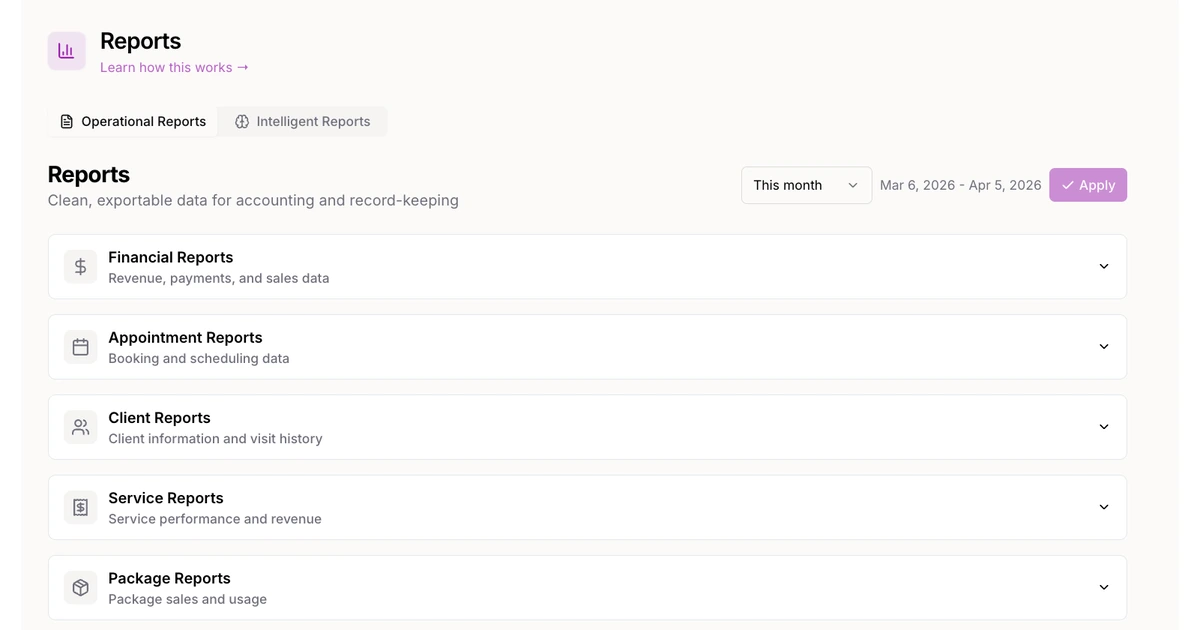Open the Learn how this works link
Viewport: 1200px width, 630px height.
coord(174,67)
